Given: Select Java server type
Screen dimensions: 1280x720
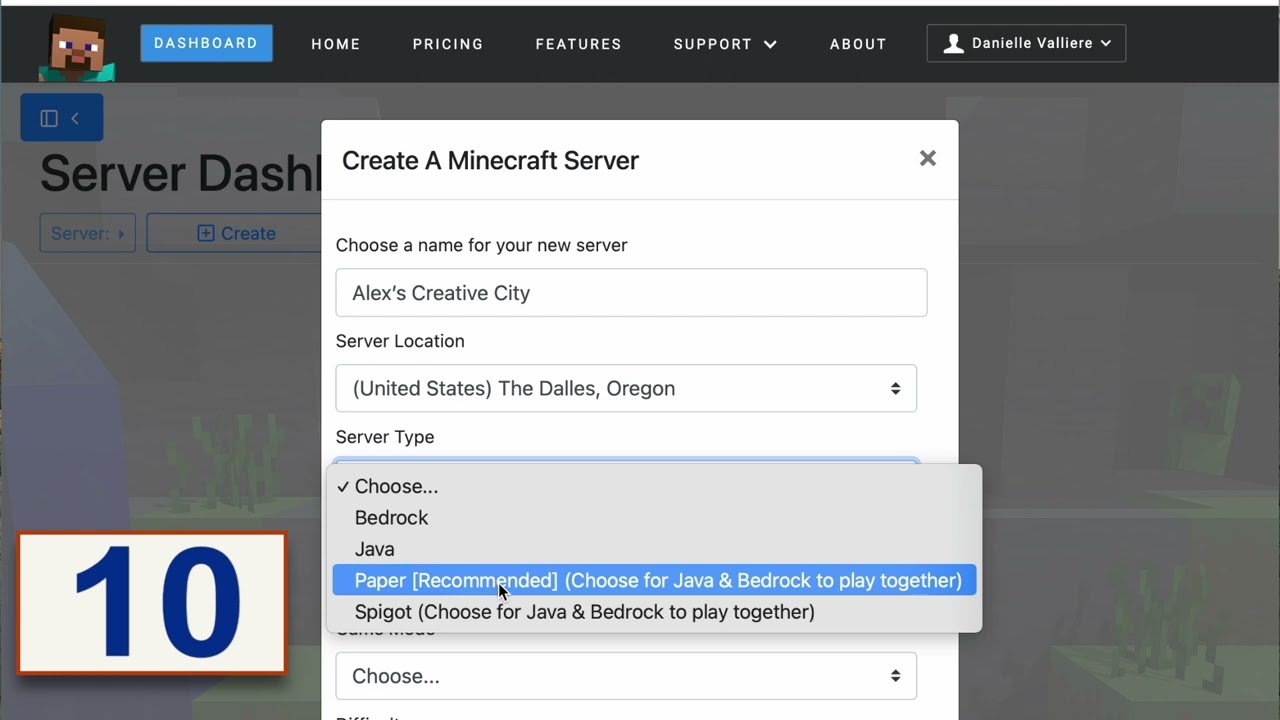Looking at the screenshot, I should 654,549.
